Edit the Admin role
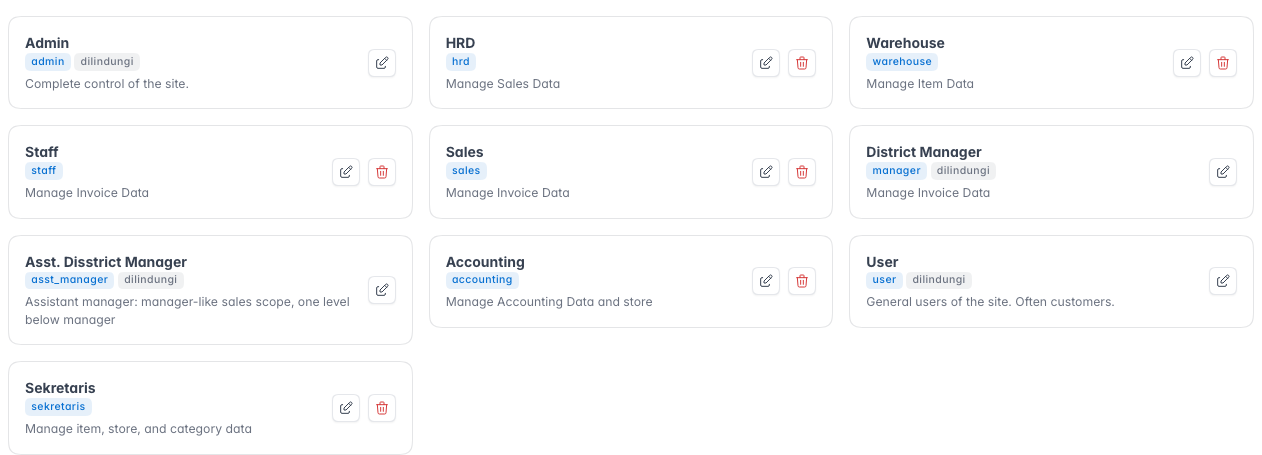This screenshot has width=1262, height=455. click(382, 63)
